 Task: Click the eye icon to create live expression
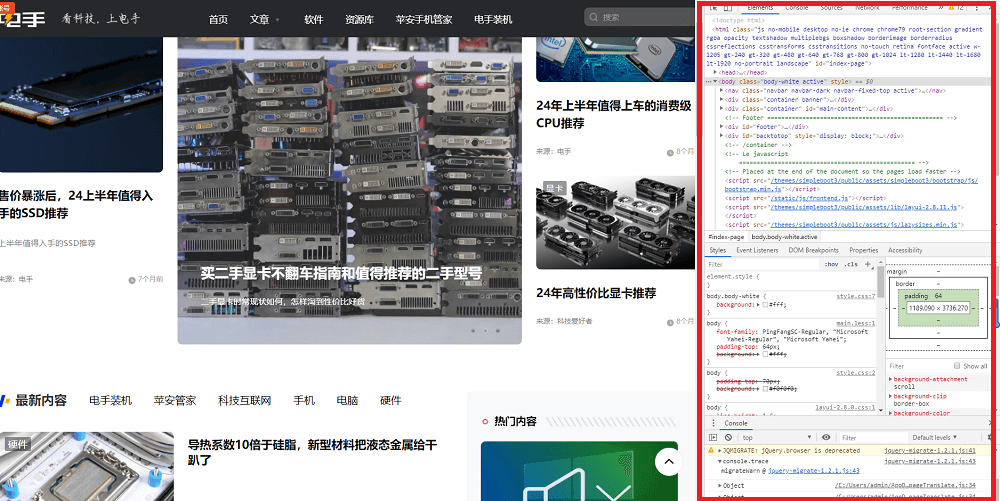coord(826,437)
